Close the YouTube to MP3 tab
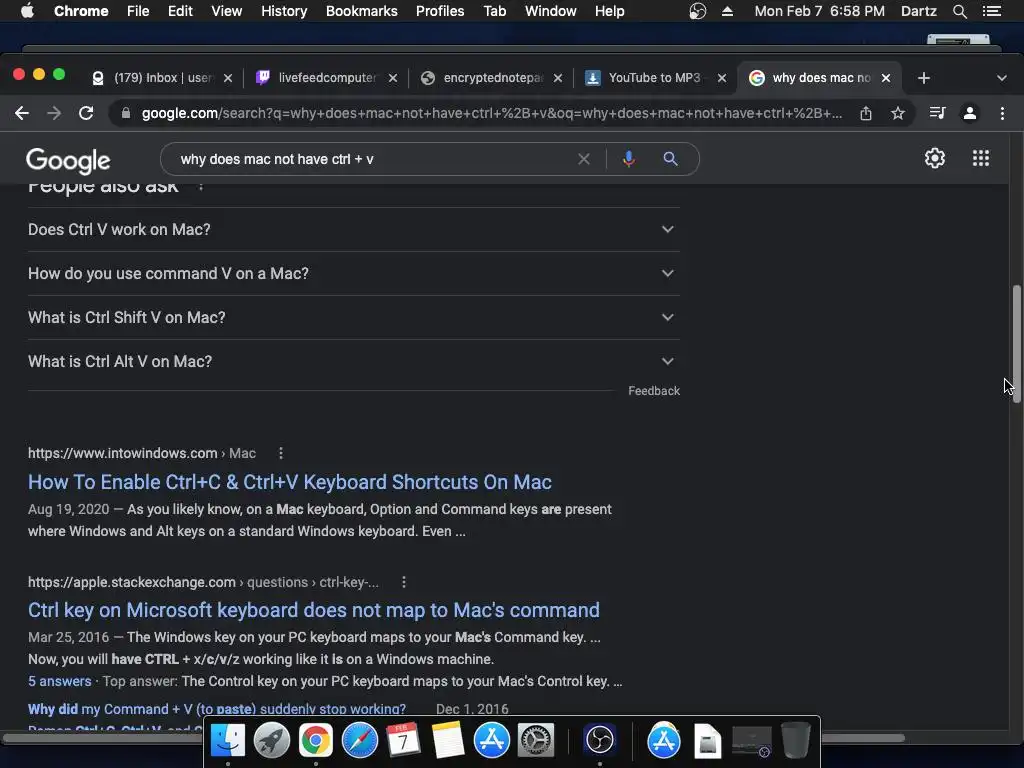This screenshot has width=1024, height=768. tap(722, 78)
